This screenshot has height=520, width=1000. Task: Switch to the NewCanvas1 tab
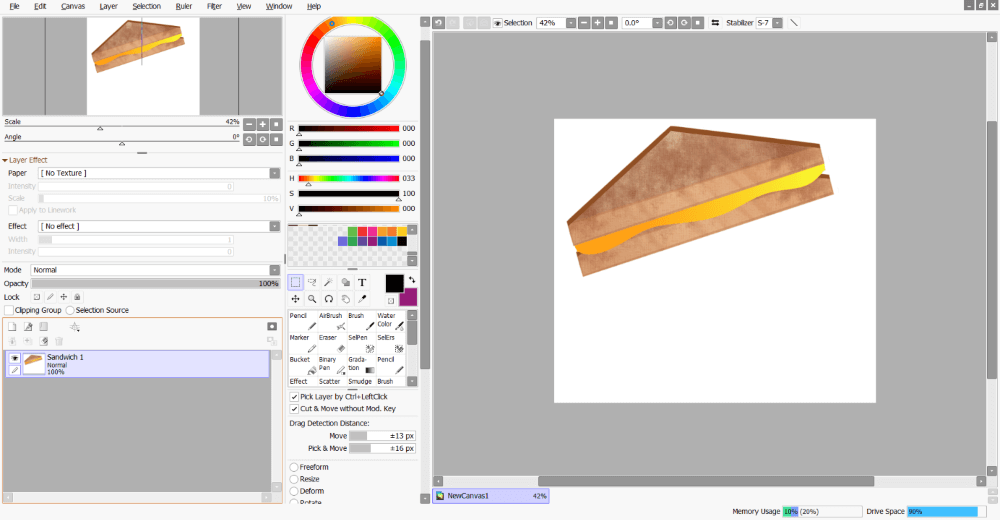pos(490,496)
